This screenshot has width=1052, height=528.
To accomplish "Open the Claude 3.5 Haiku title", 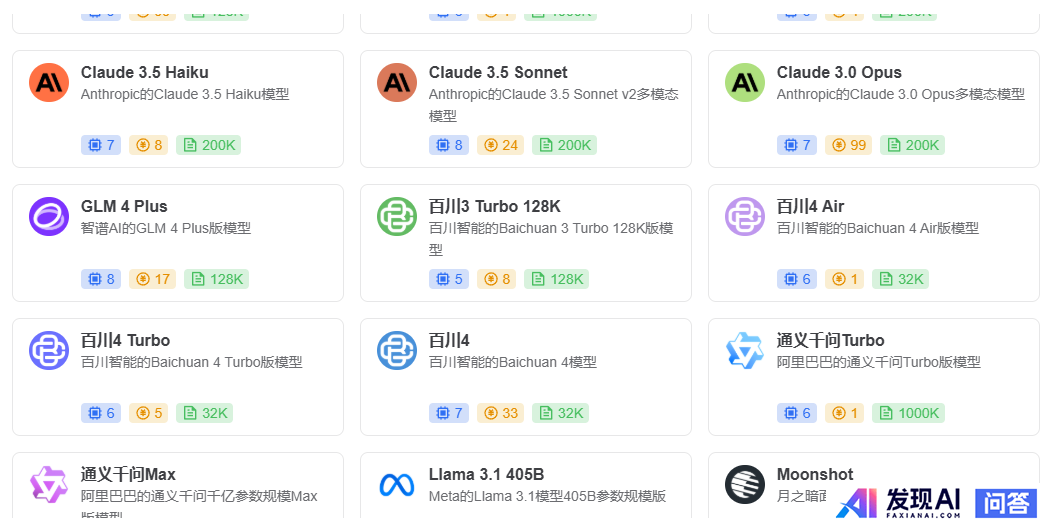I will pos(144,72).
